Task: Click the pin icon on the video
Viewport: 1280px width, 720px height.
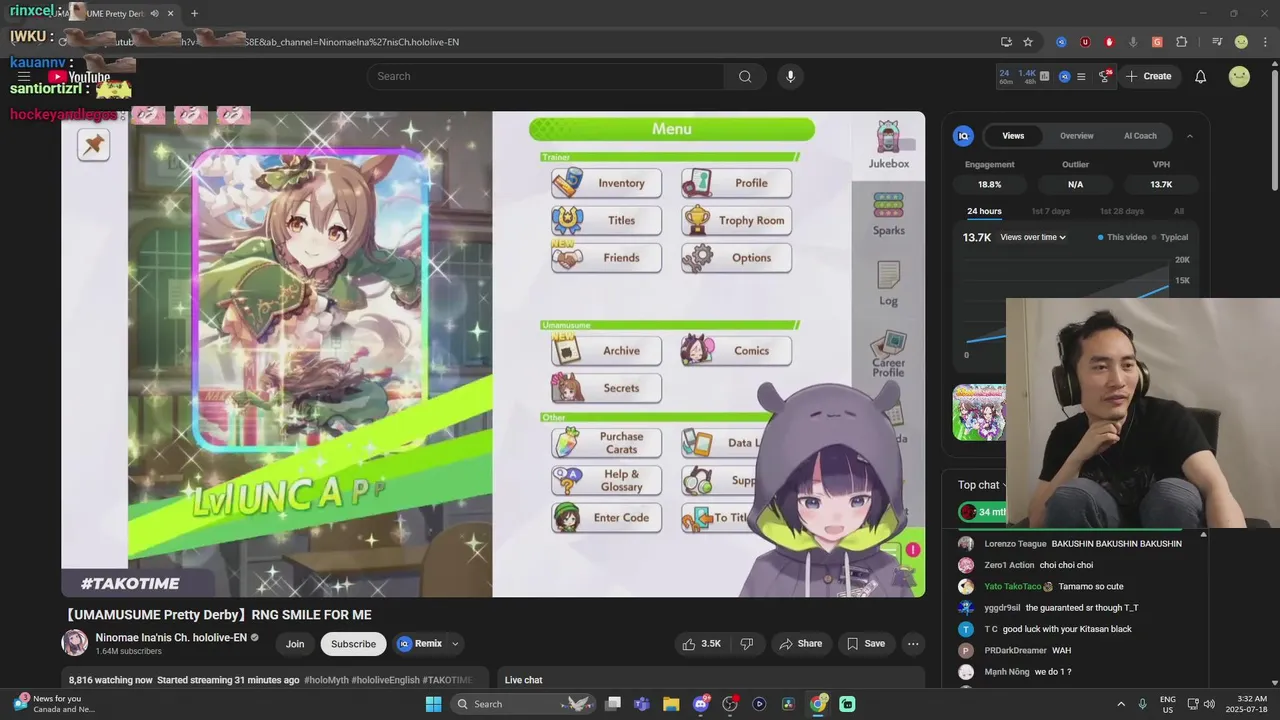Action: click(93, 145)
